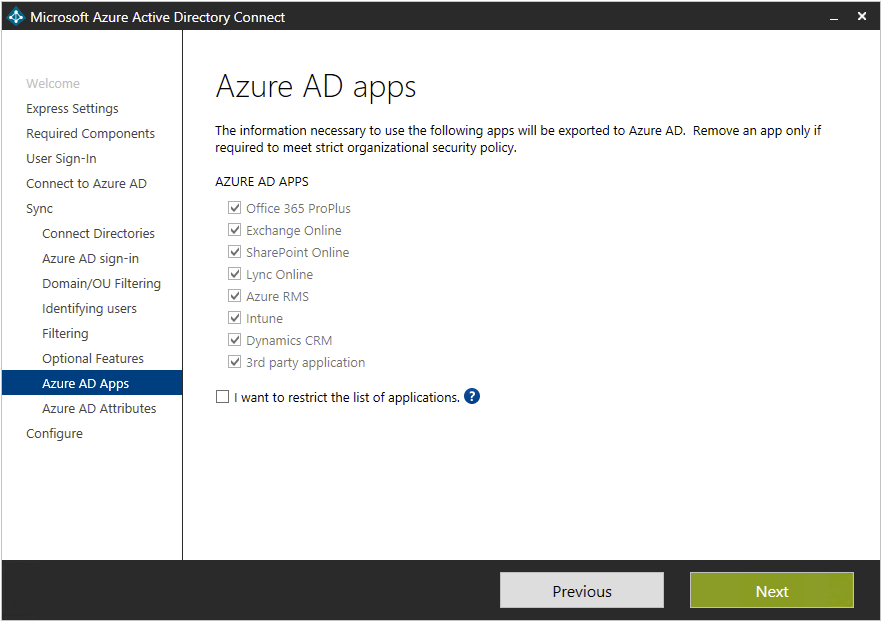Open the Filtering sub-step

point(65,333)
